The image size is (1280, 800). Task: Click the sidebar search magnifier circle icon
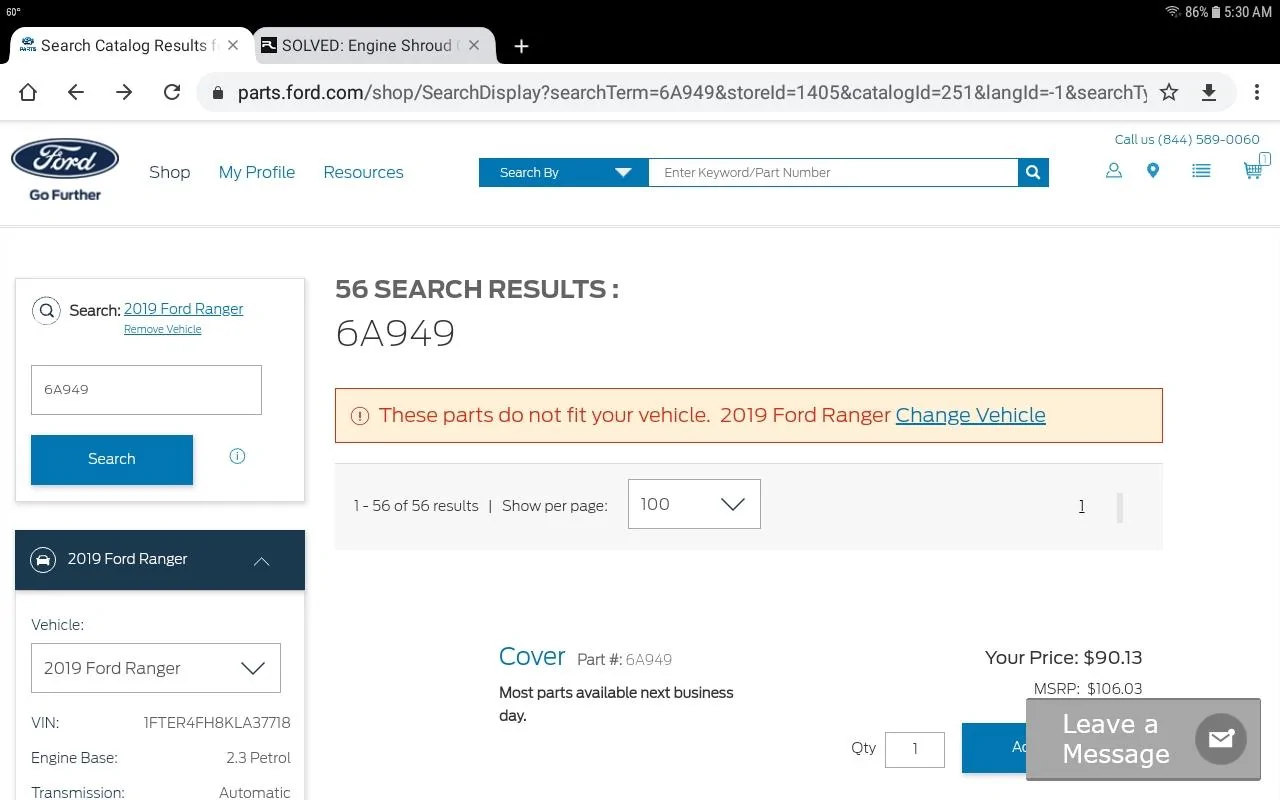tap(46, 310)
